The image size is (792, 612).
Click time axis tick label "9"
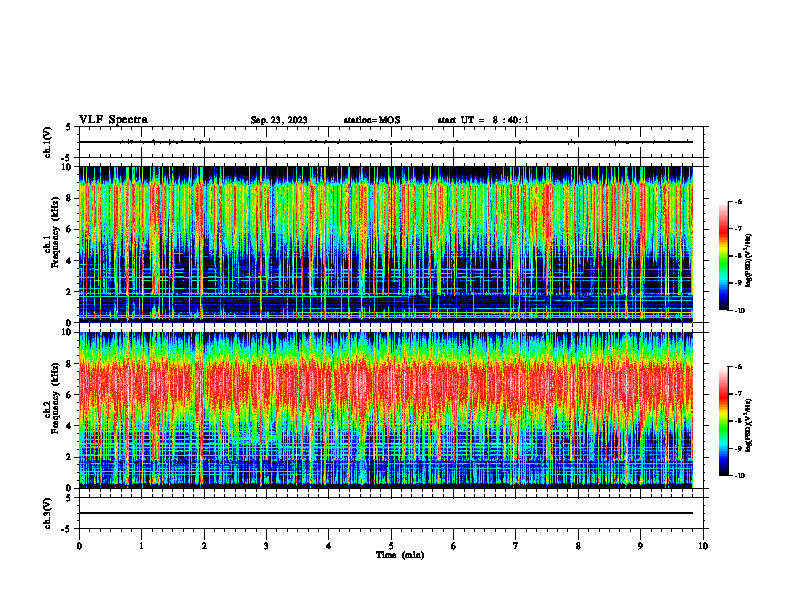coord(640,546)
